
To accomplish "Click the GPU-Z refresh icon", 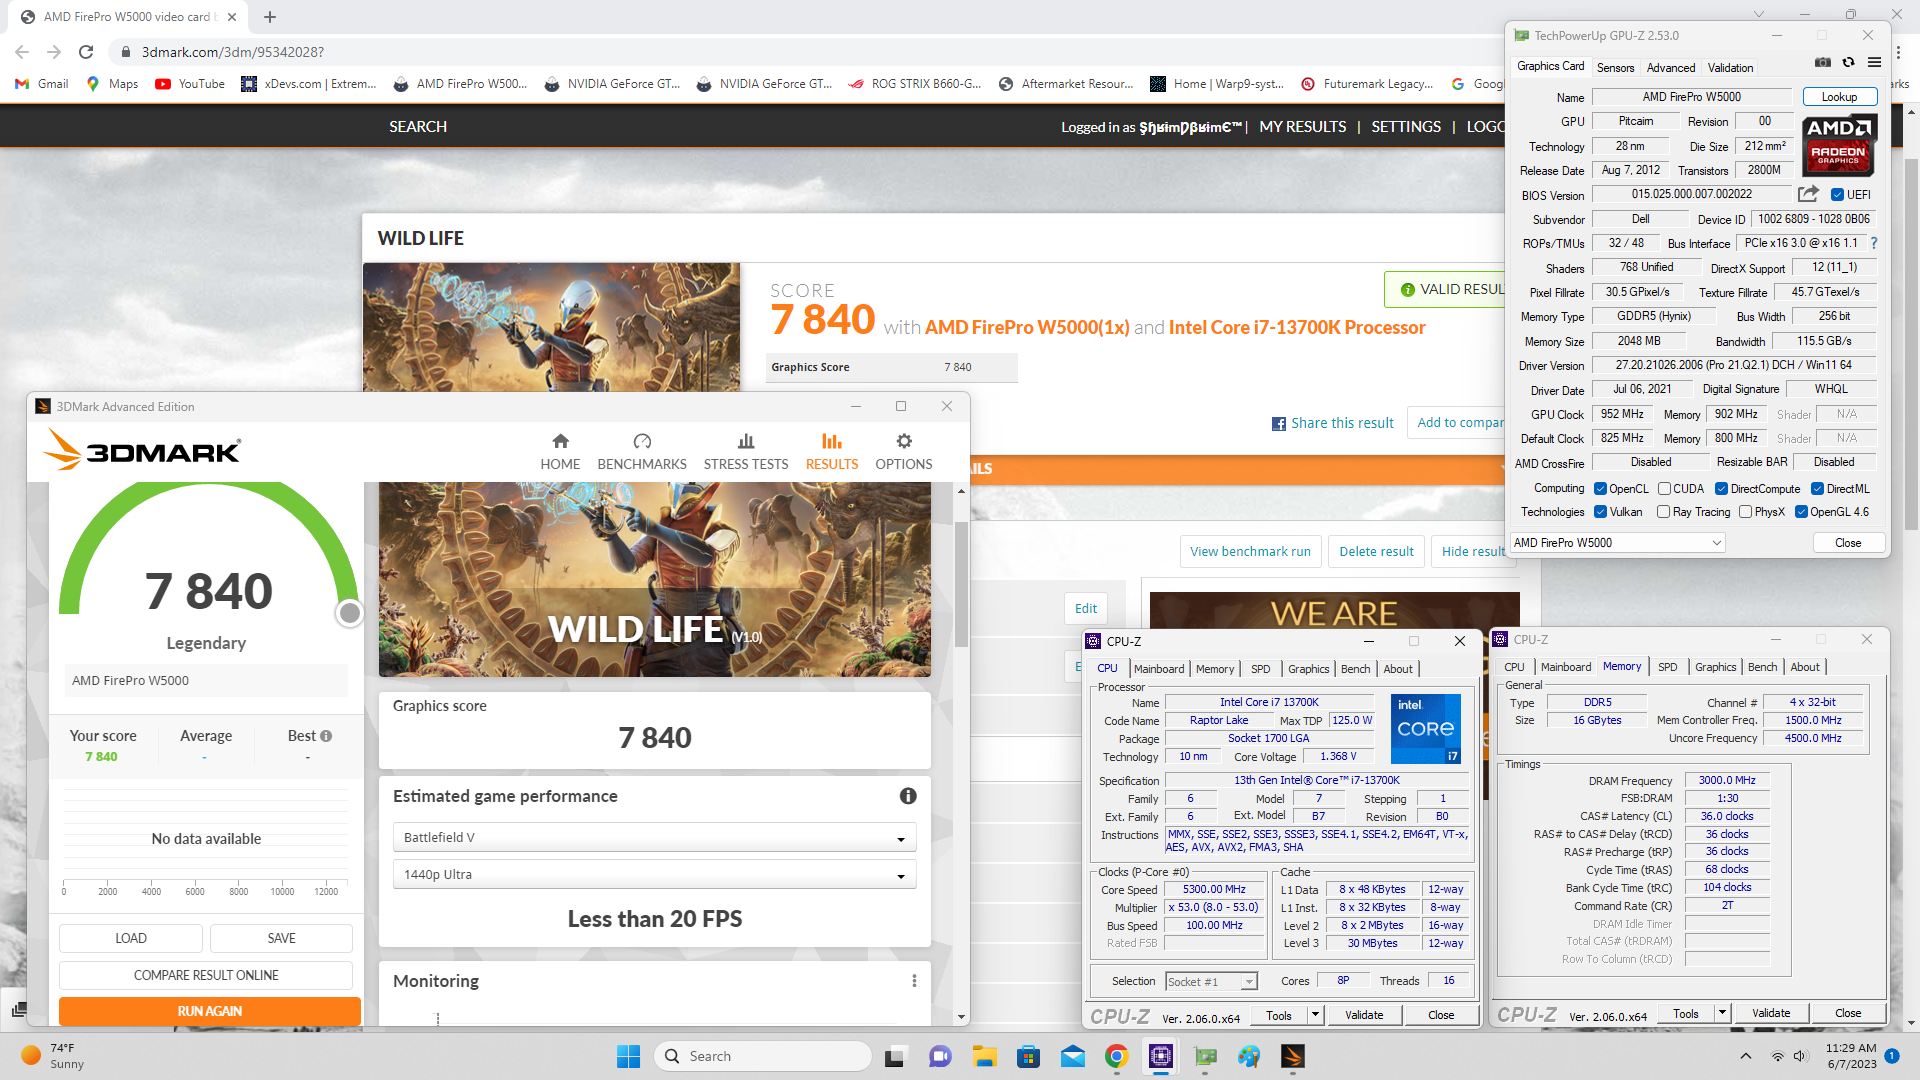I will 1849,62.
